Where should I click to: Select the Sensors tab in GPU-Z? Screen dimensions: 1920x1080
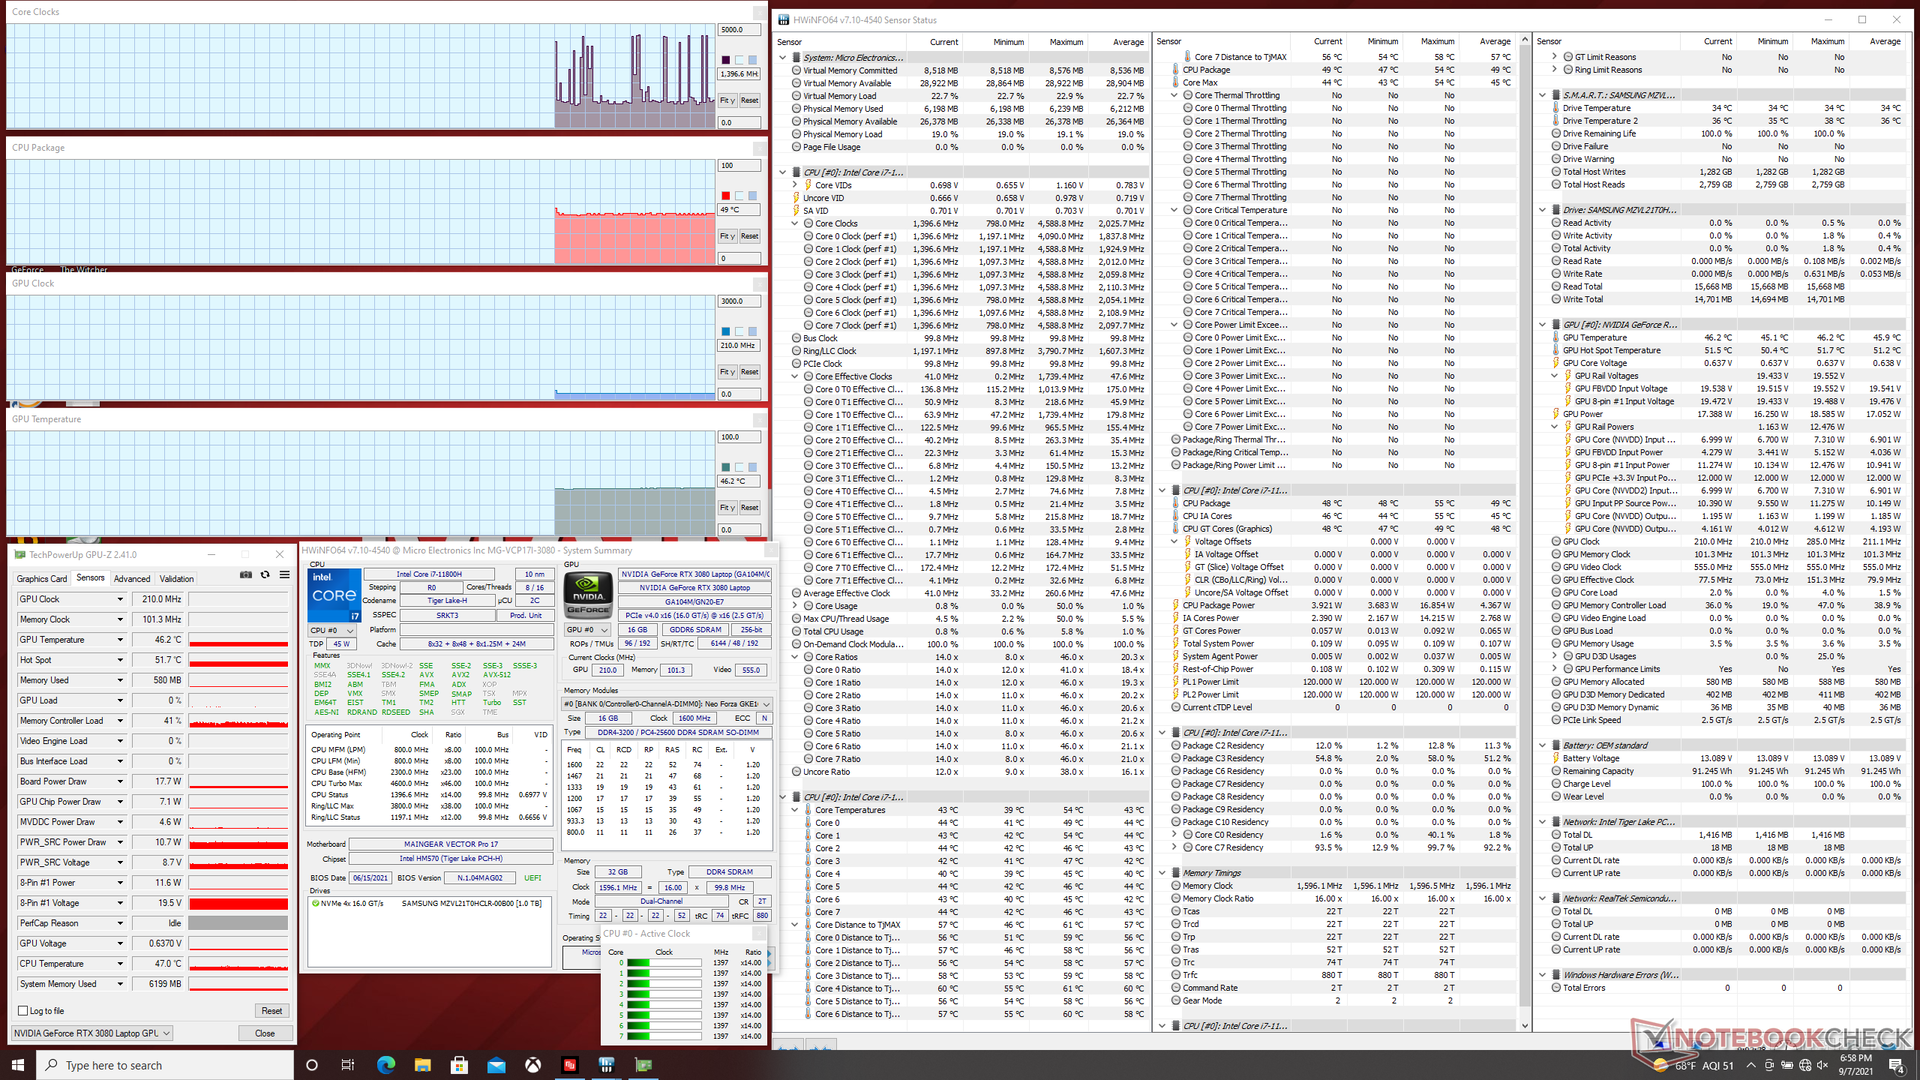pyautogui.click(x=90, y=578)
